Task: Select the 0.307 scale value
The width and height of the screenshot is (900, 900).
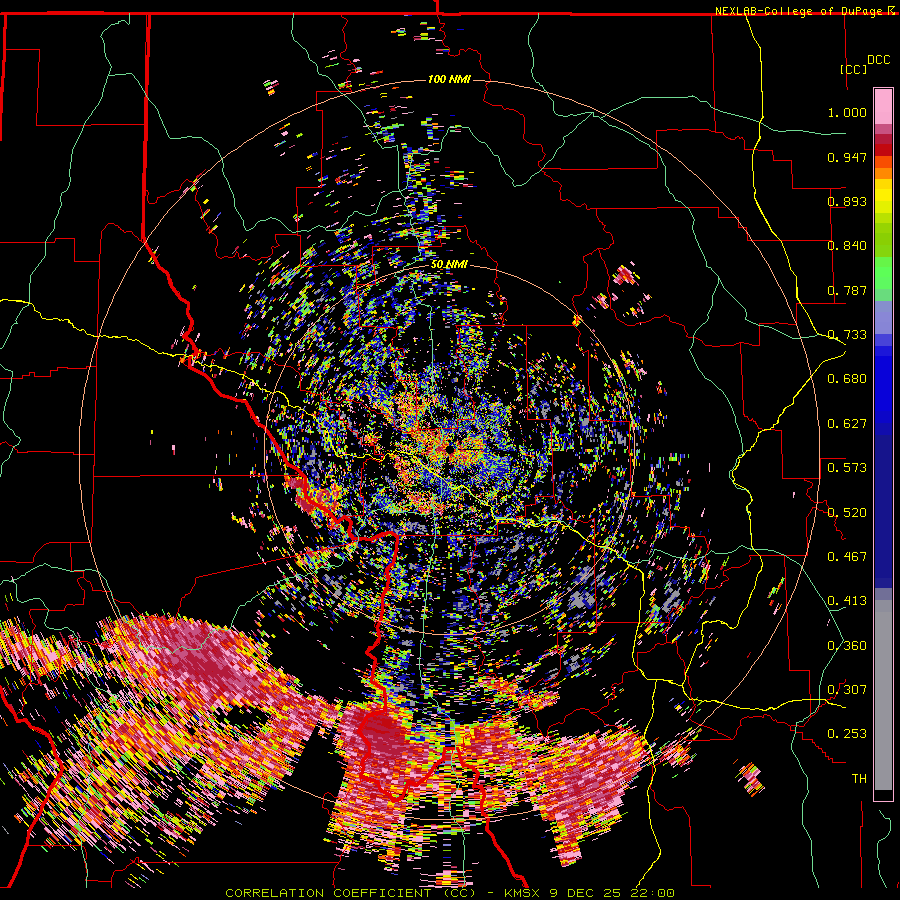Action: coord(847,690)
